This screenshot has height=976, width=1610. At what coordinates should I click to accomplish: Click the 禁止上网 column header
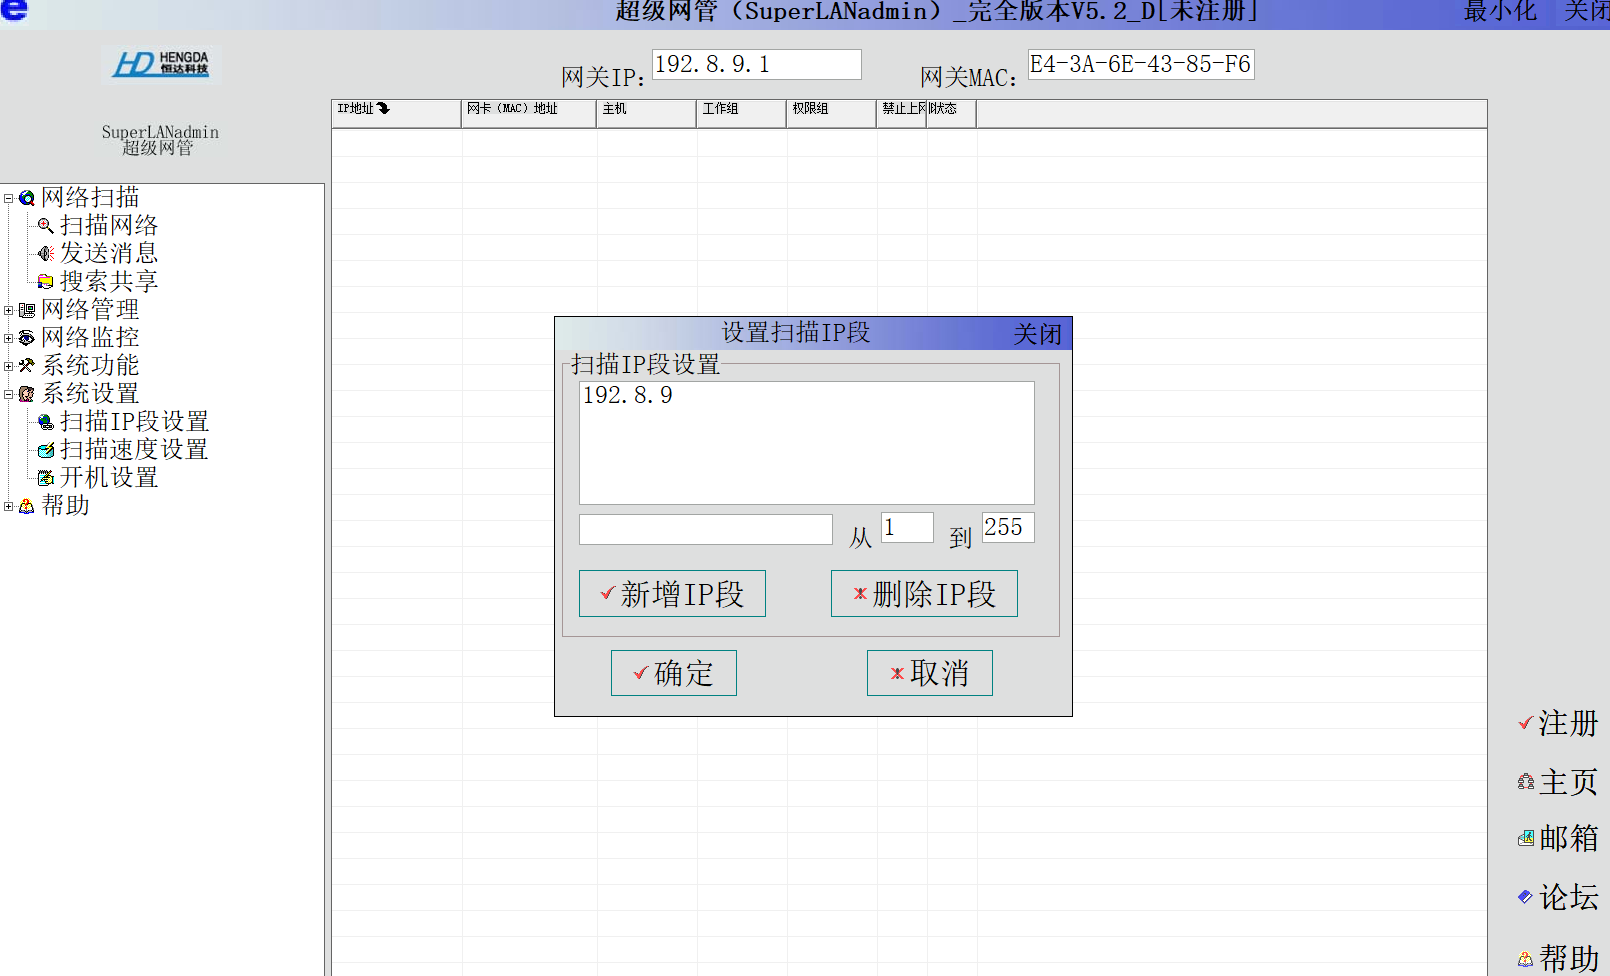902,113
